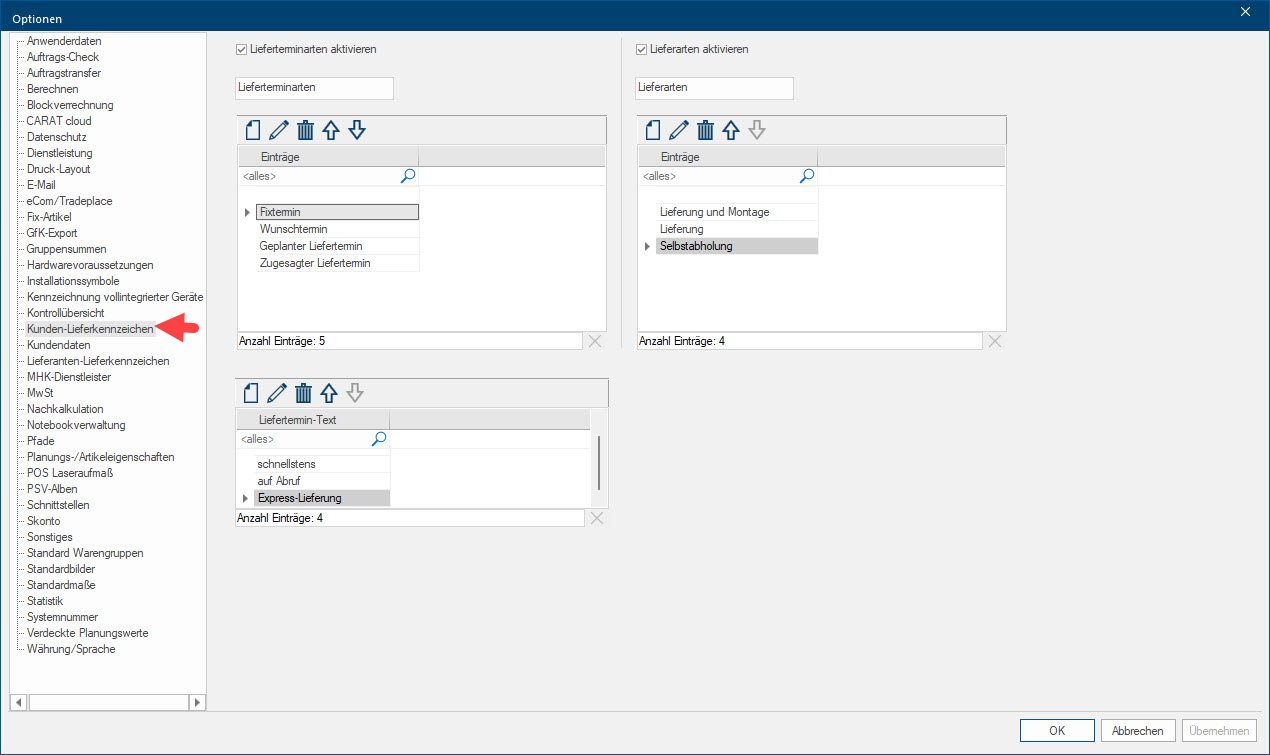
Task: Toggle Lieferarten aktivieren checkbox
Action: click(x=641, y=49)
